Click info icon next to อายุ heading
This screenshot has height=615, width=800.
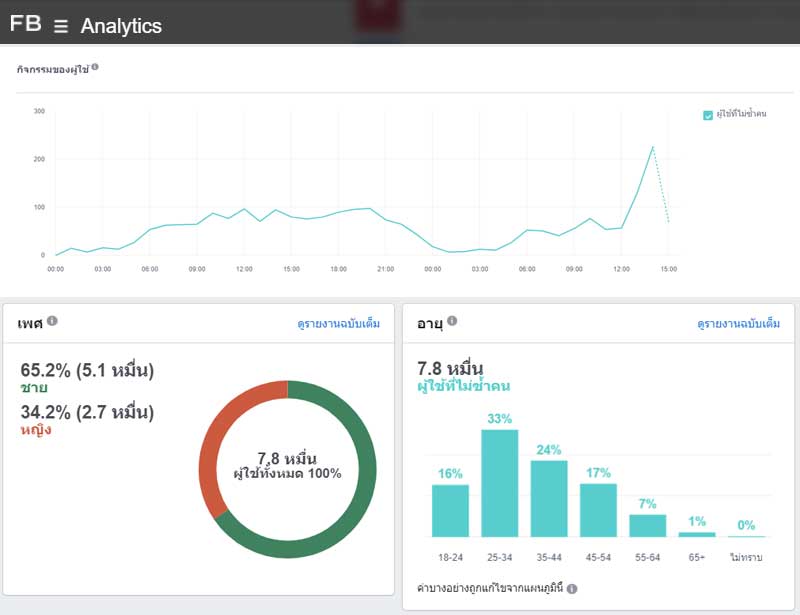(x=452, y=321)
